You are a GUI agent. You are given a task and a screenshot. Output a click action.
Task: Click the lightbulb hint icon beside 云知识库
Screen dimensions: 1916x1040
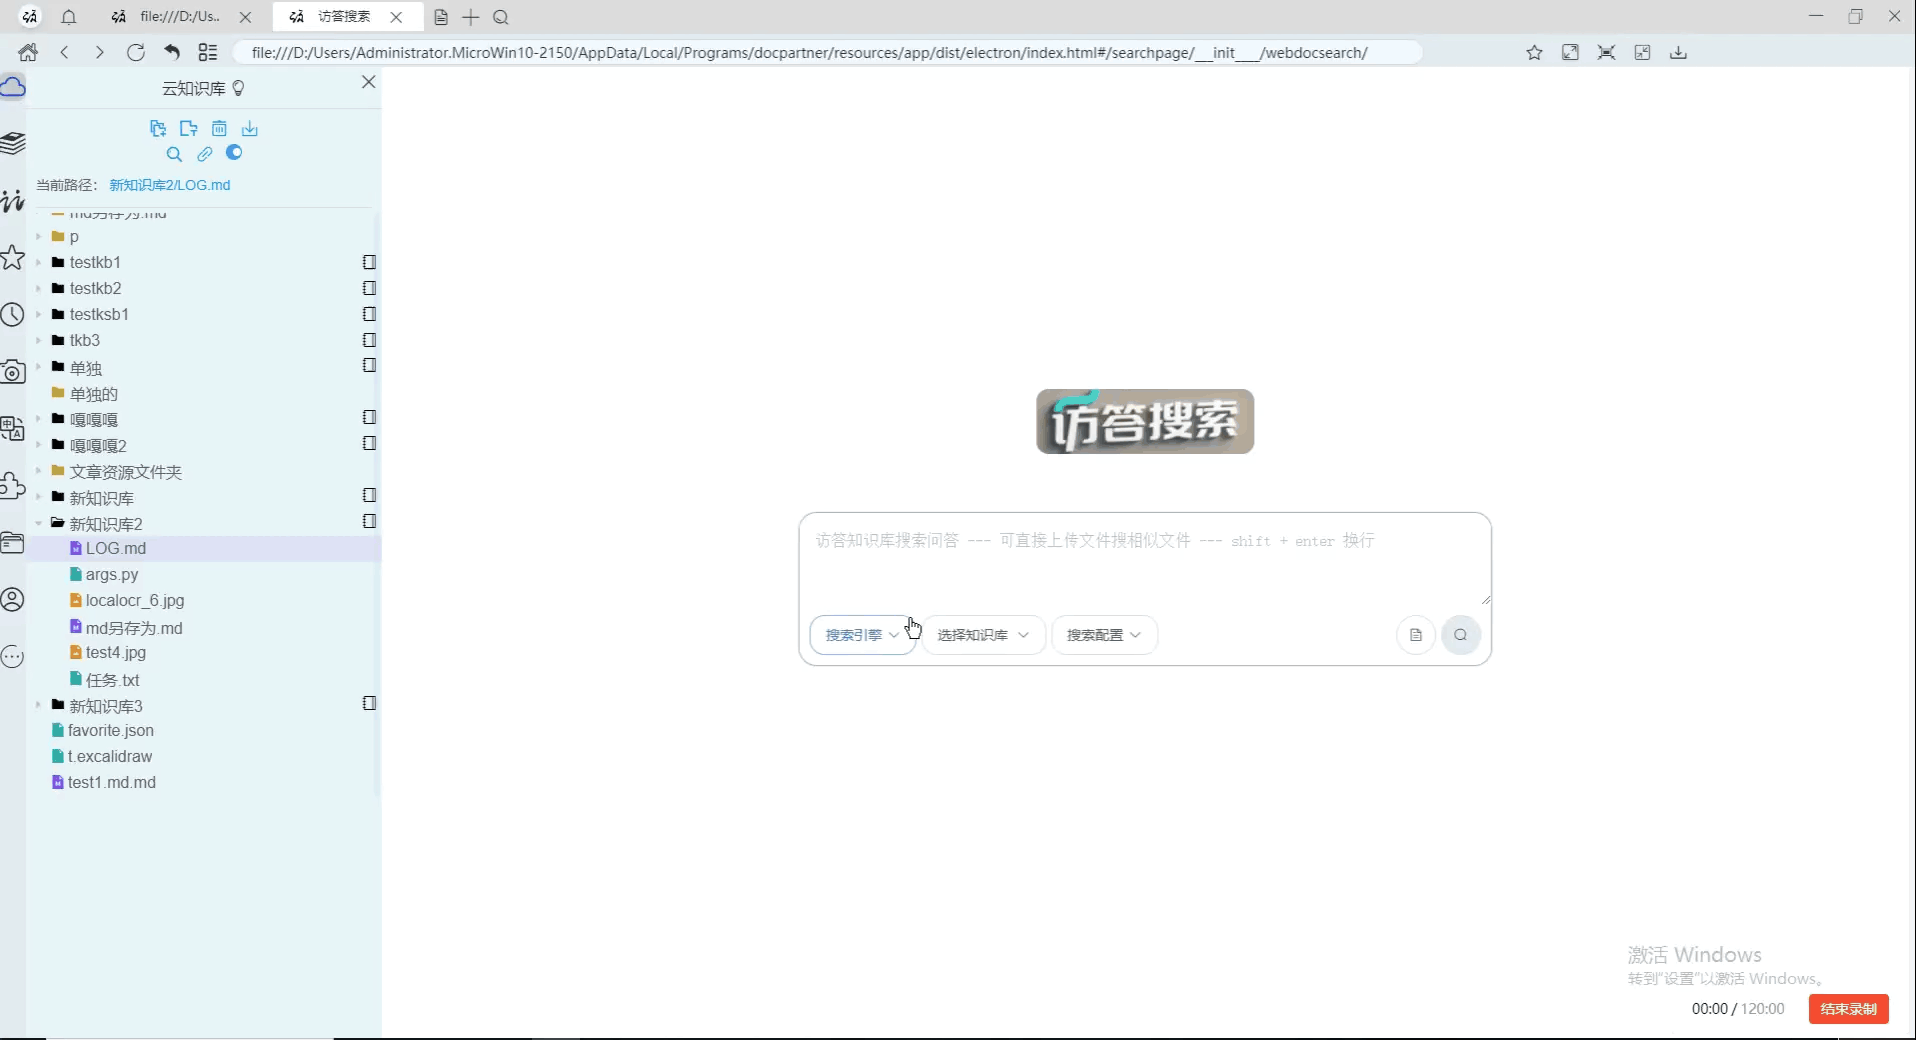[238, 88]
